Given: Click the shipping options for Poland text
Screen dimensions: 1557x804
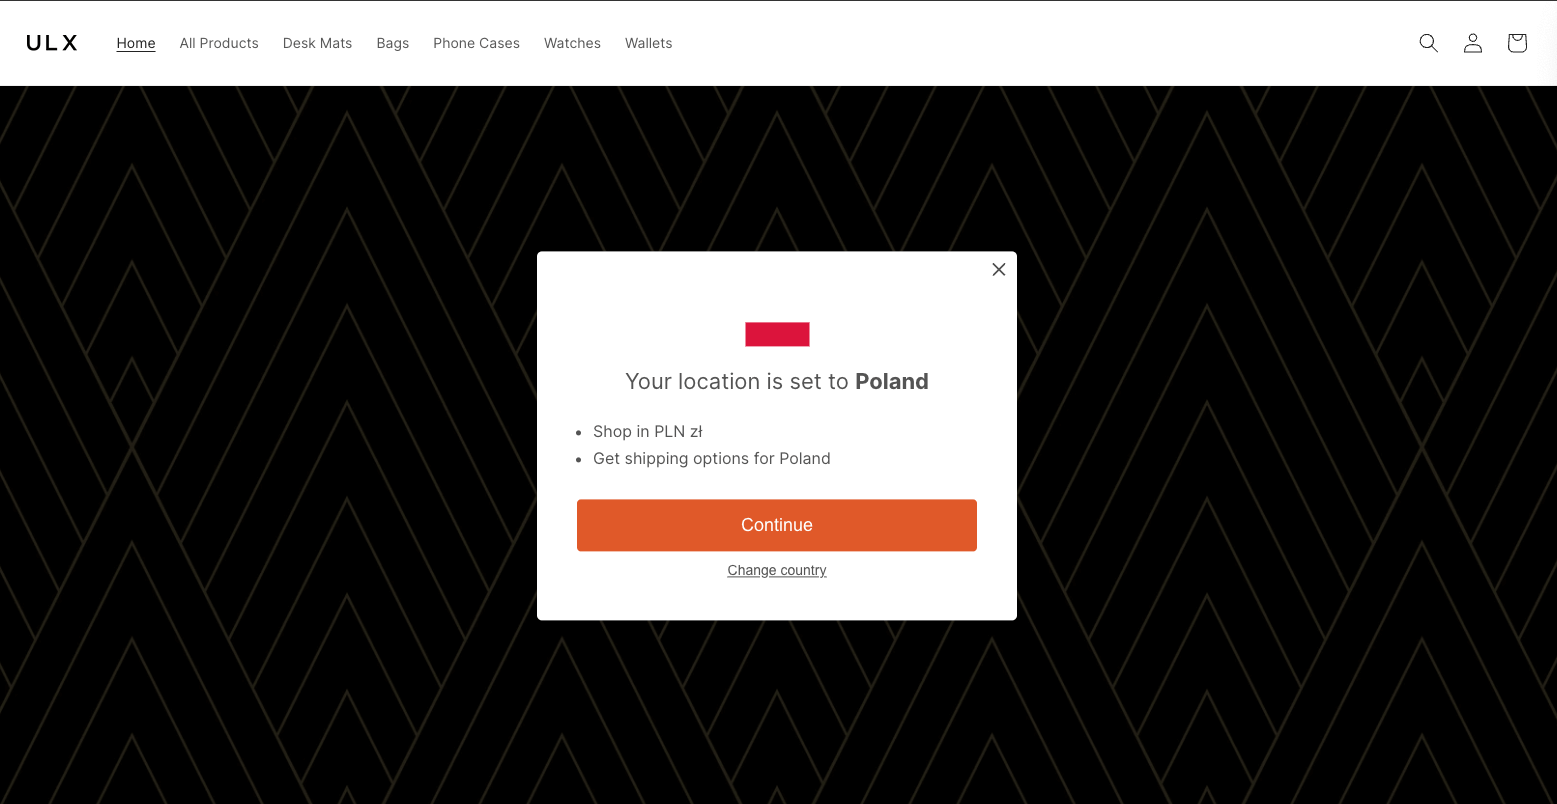Looking at the screenshot, I should pyautogui.click(x=712, y=458).
